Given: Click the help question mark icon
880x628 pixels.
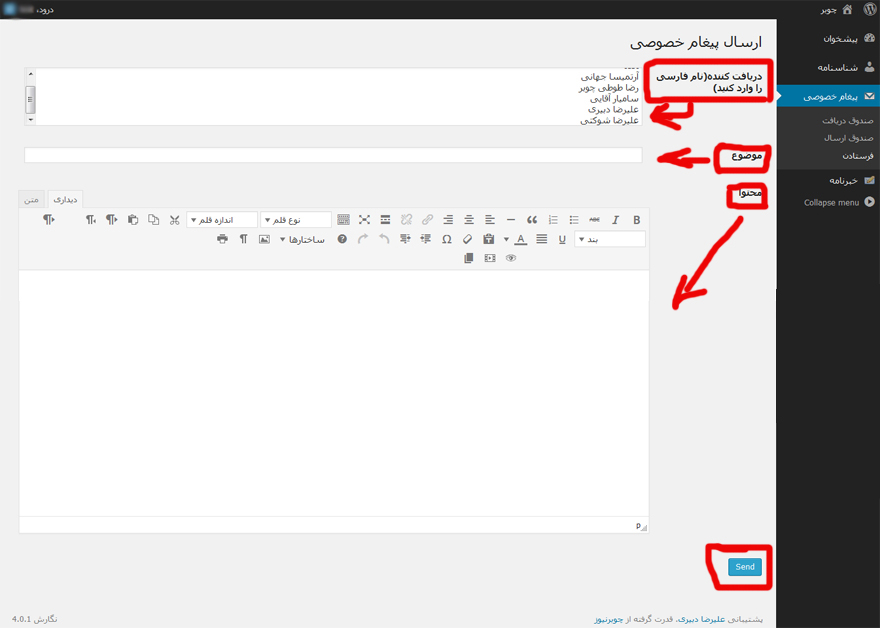Looking at the screenshot, I should [x=343, y=240].
